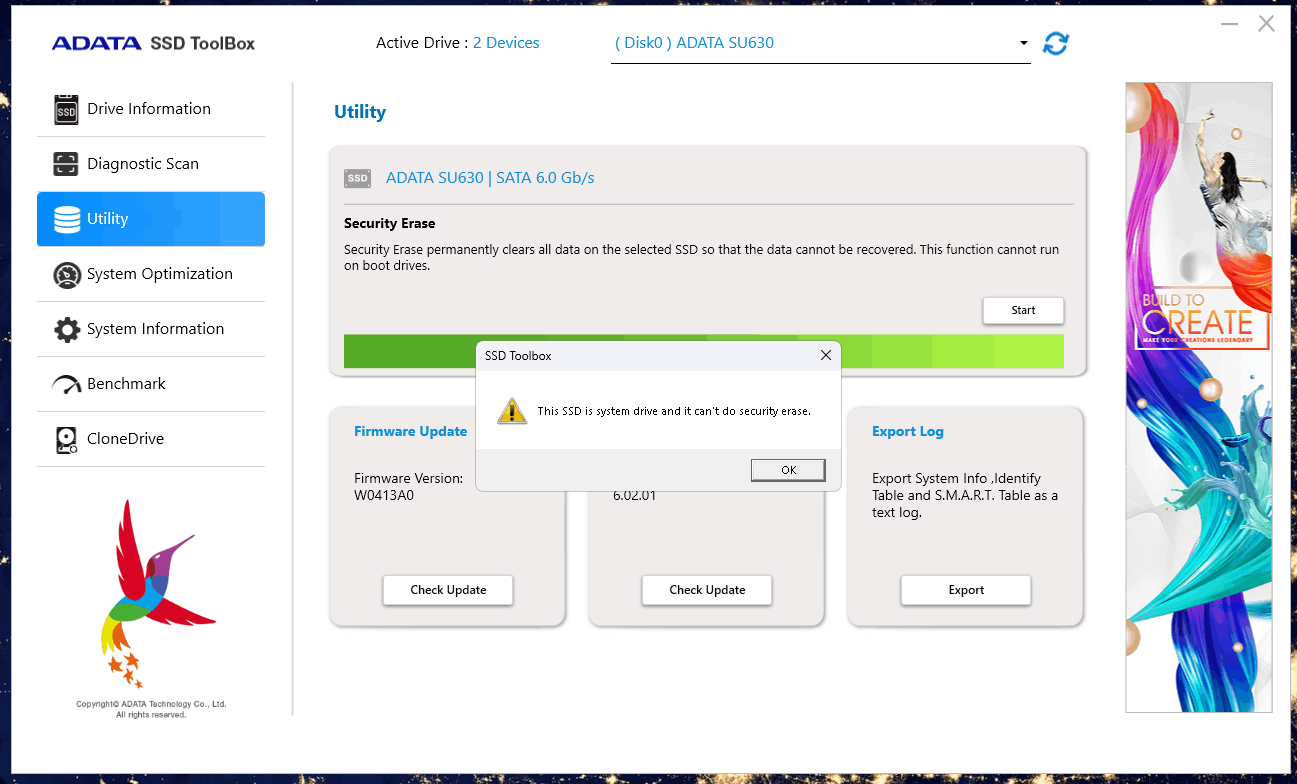Click the ADATA SU630 | SATA 6.0 Gb/s label
The image size is (1297, 784).
point(490,178)
